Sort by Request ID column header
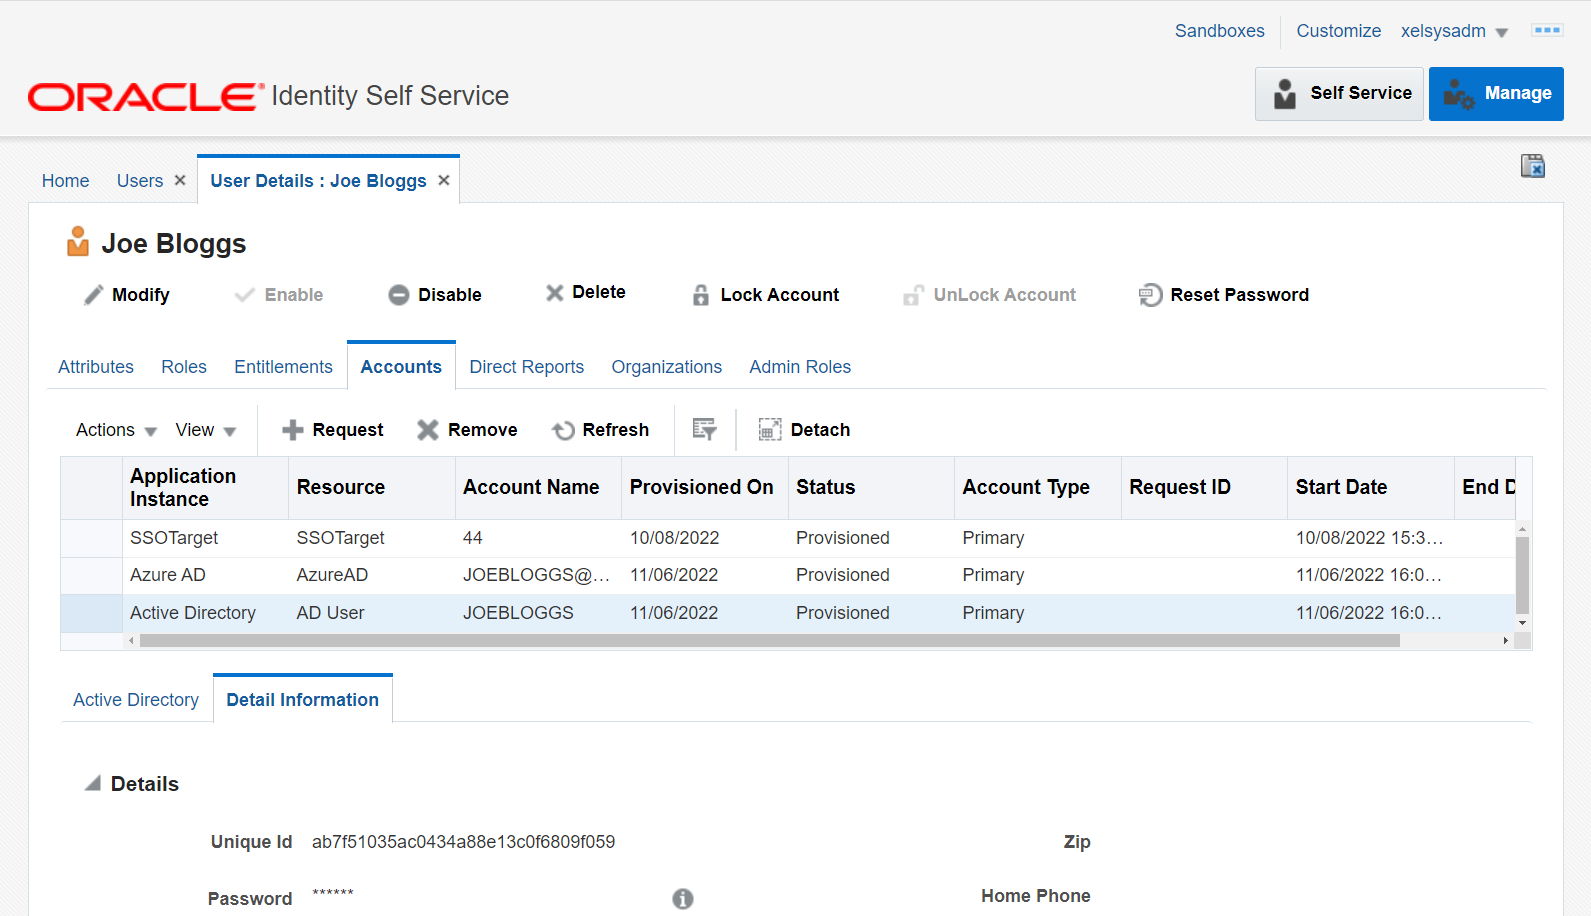This screenshot has width=1591, height=916. click(x=1204, y=488)
